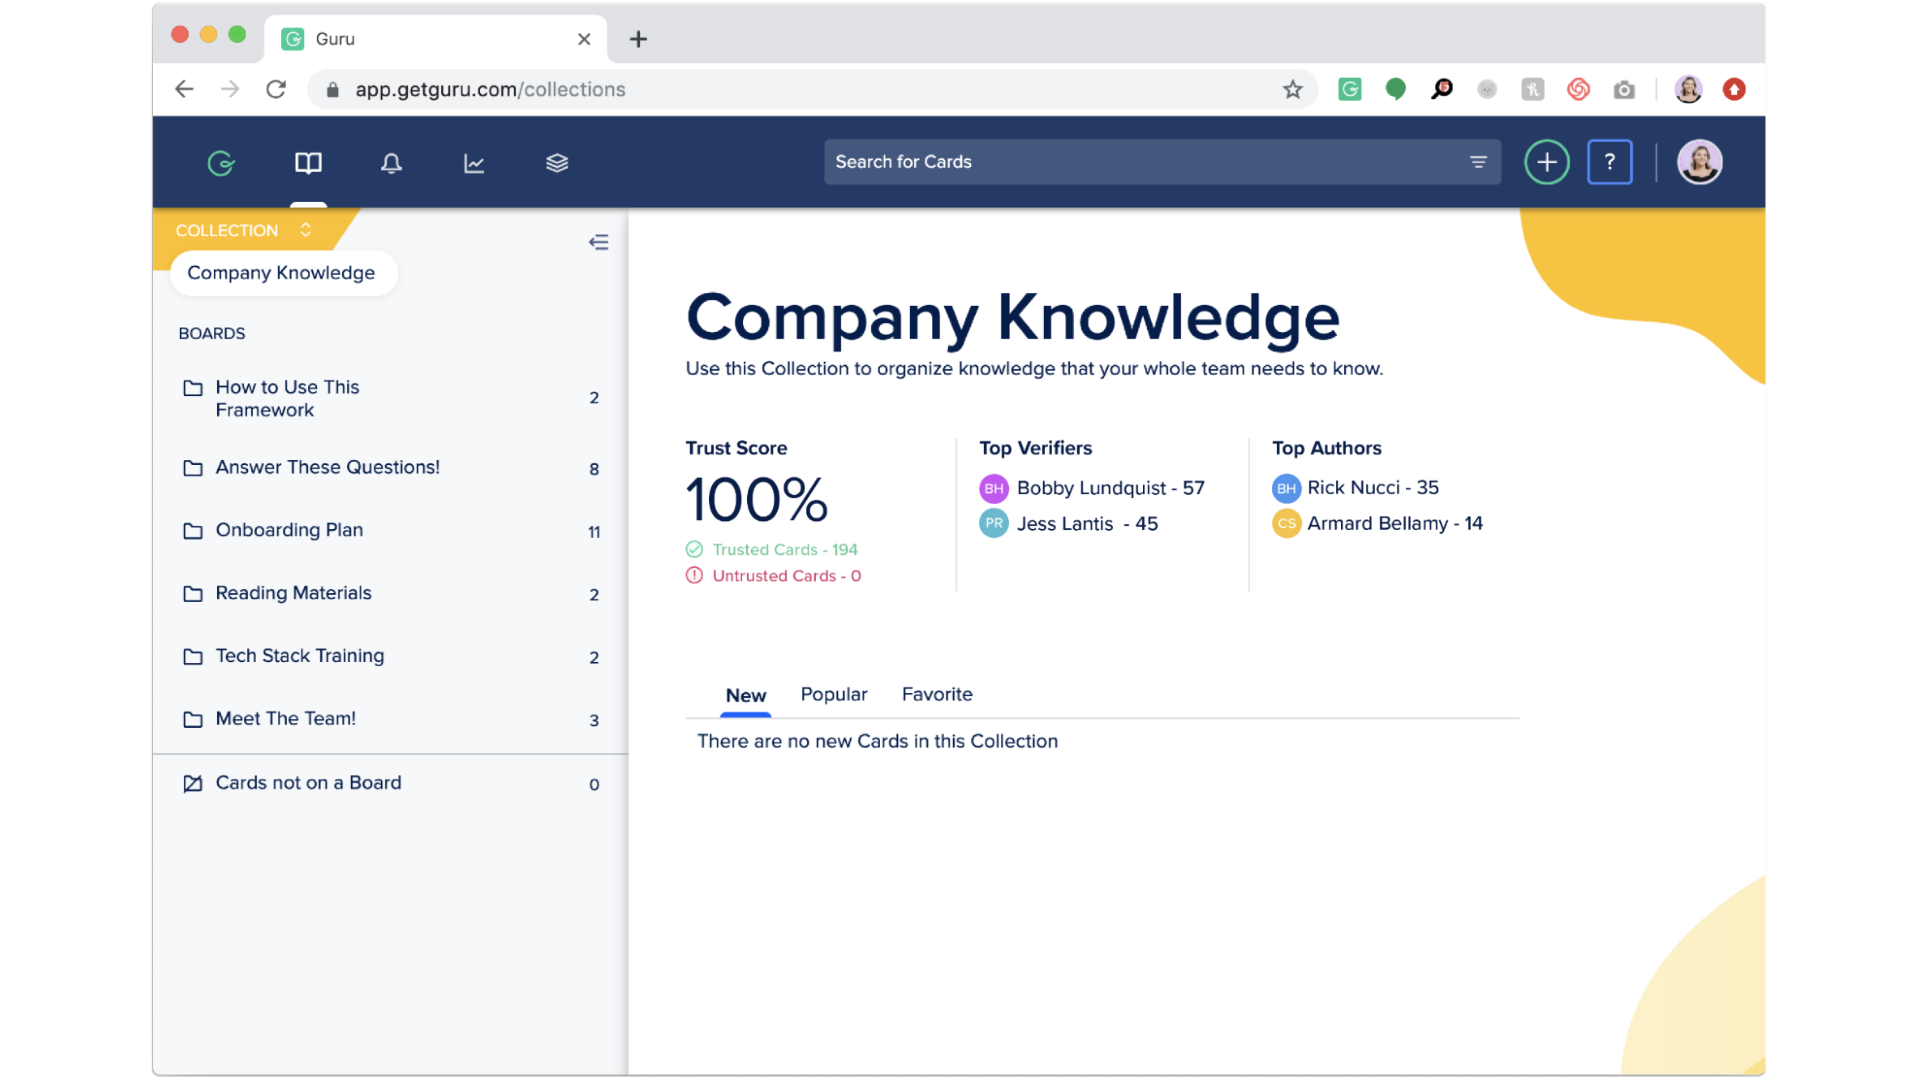1920x1080 pixels.
Task: Open the card manager layers icon
Action: pyautogui.click(x=557, y=163)
